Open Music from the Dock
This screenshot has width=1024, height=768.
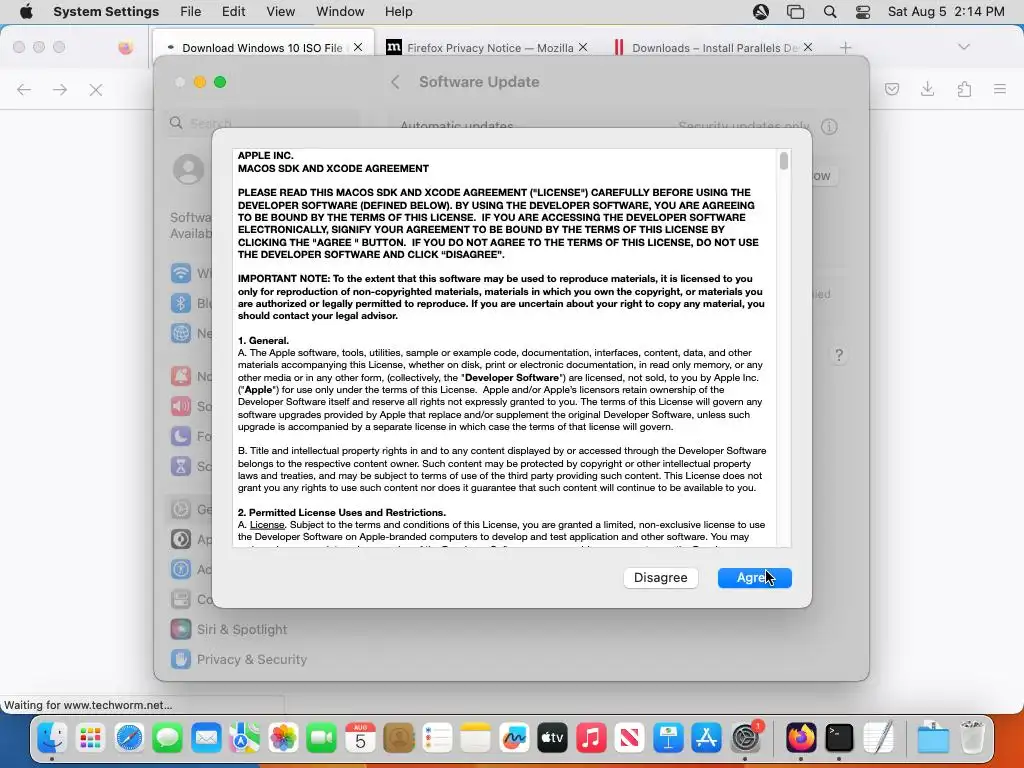pos(591,738)
